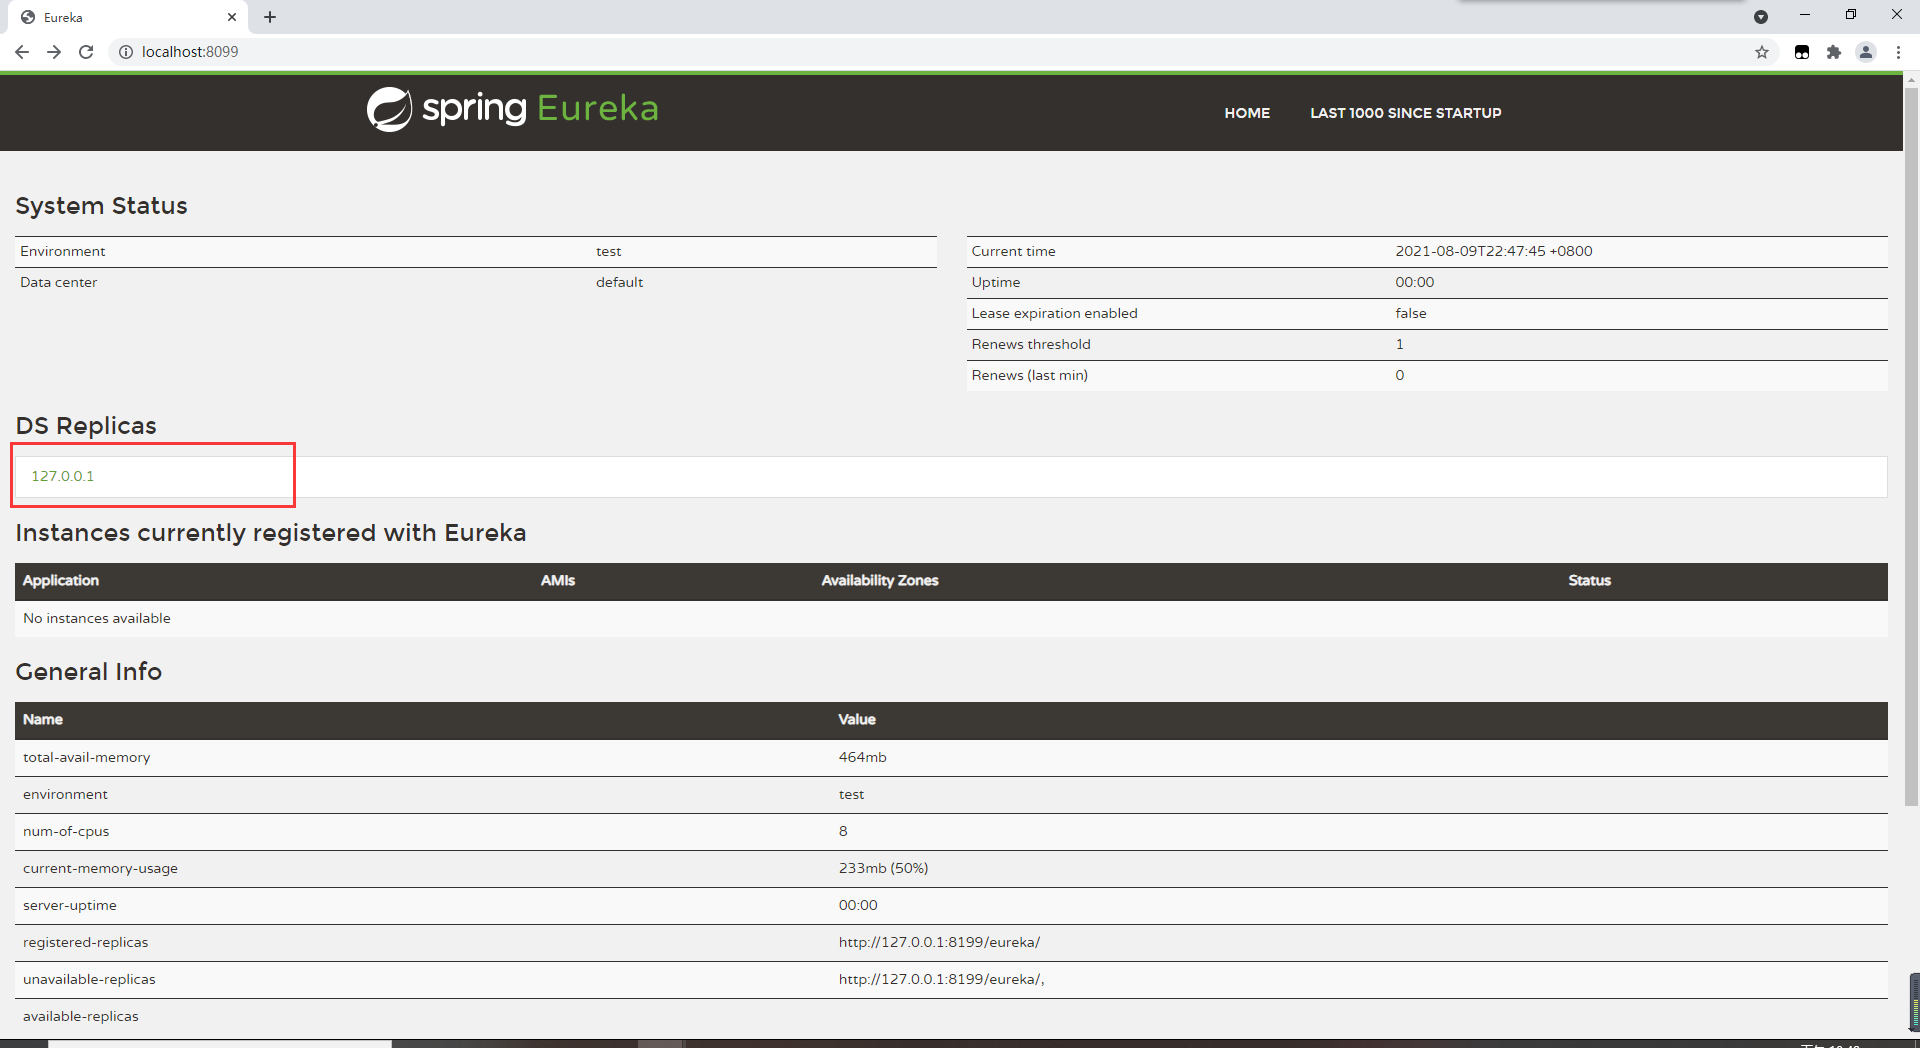
Task: Click the 'Renews (last min)' label
Action: [1029, 375]
